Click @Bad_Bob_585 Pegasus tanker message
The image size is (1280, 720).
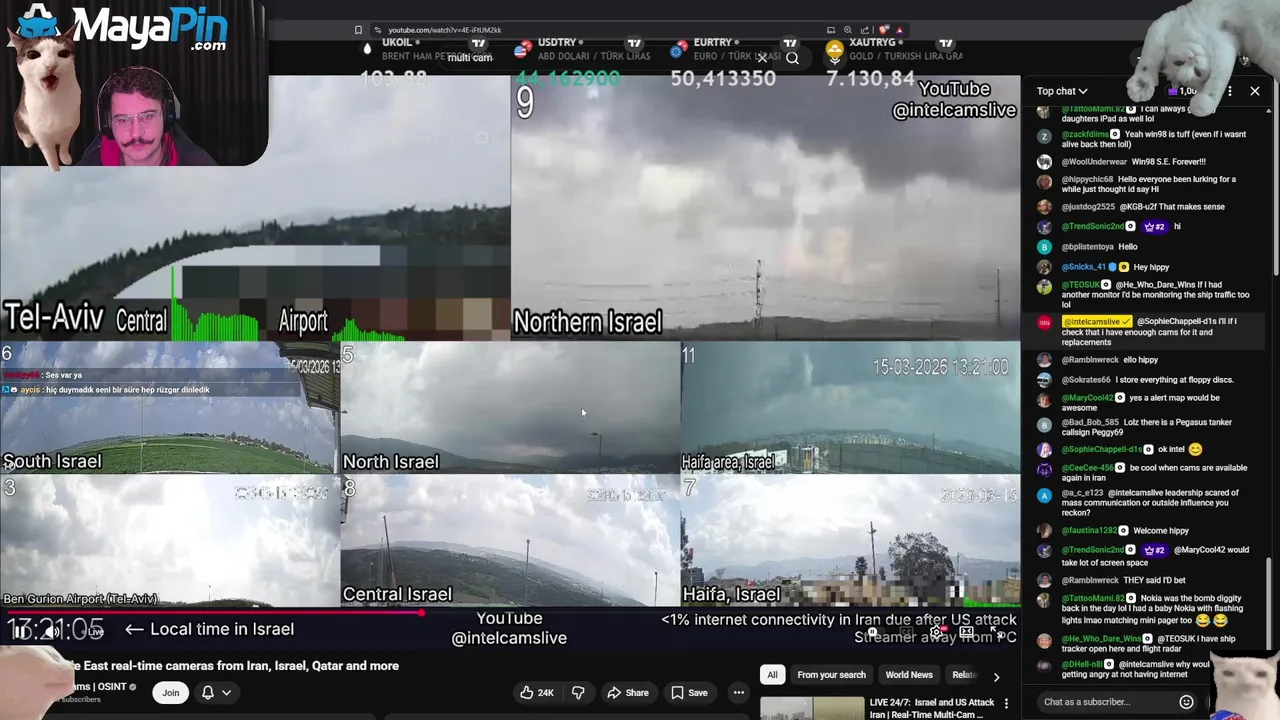(x=1141, y=428)
